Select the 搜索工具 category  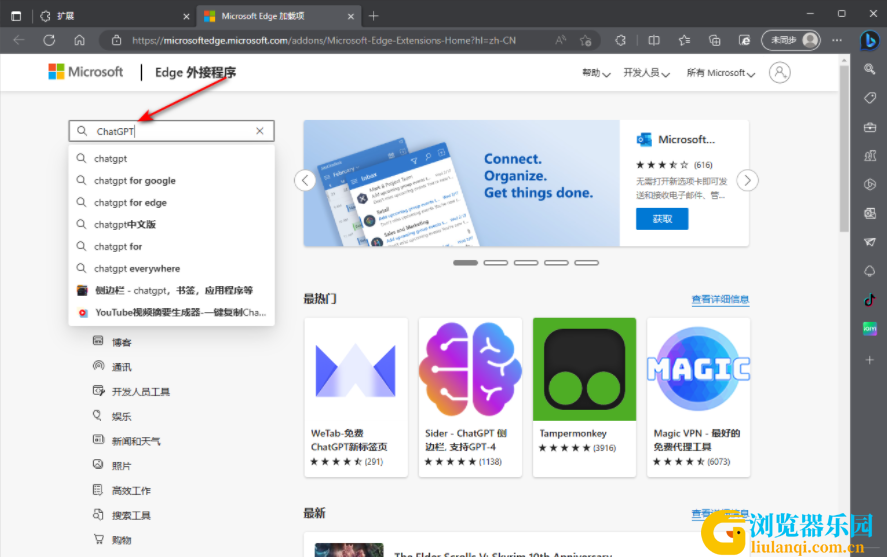(x=122, y=515)
